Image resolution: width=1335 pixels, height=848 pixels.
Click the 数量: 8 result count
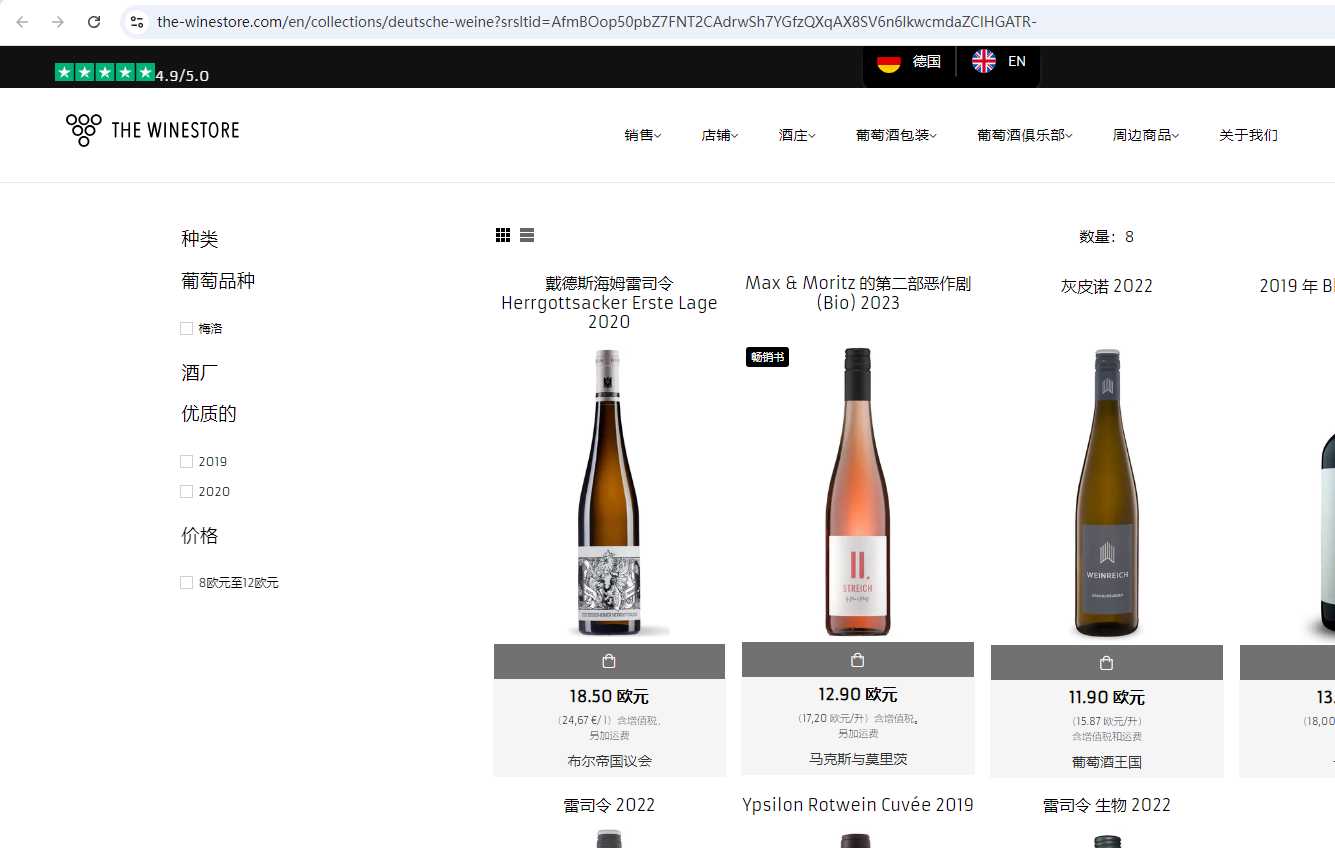coord(1106,237)
